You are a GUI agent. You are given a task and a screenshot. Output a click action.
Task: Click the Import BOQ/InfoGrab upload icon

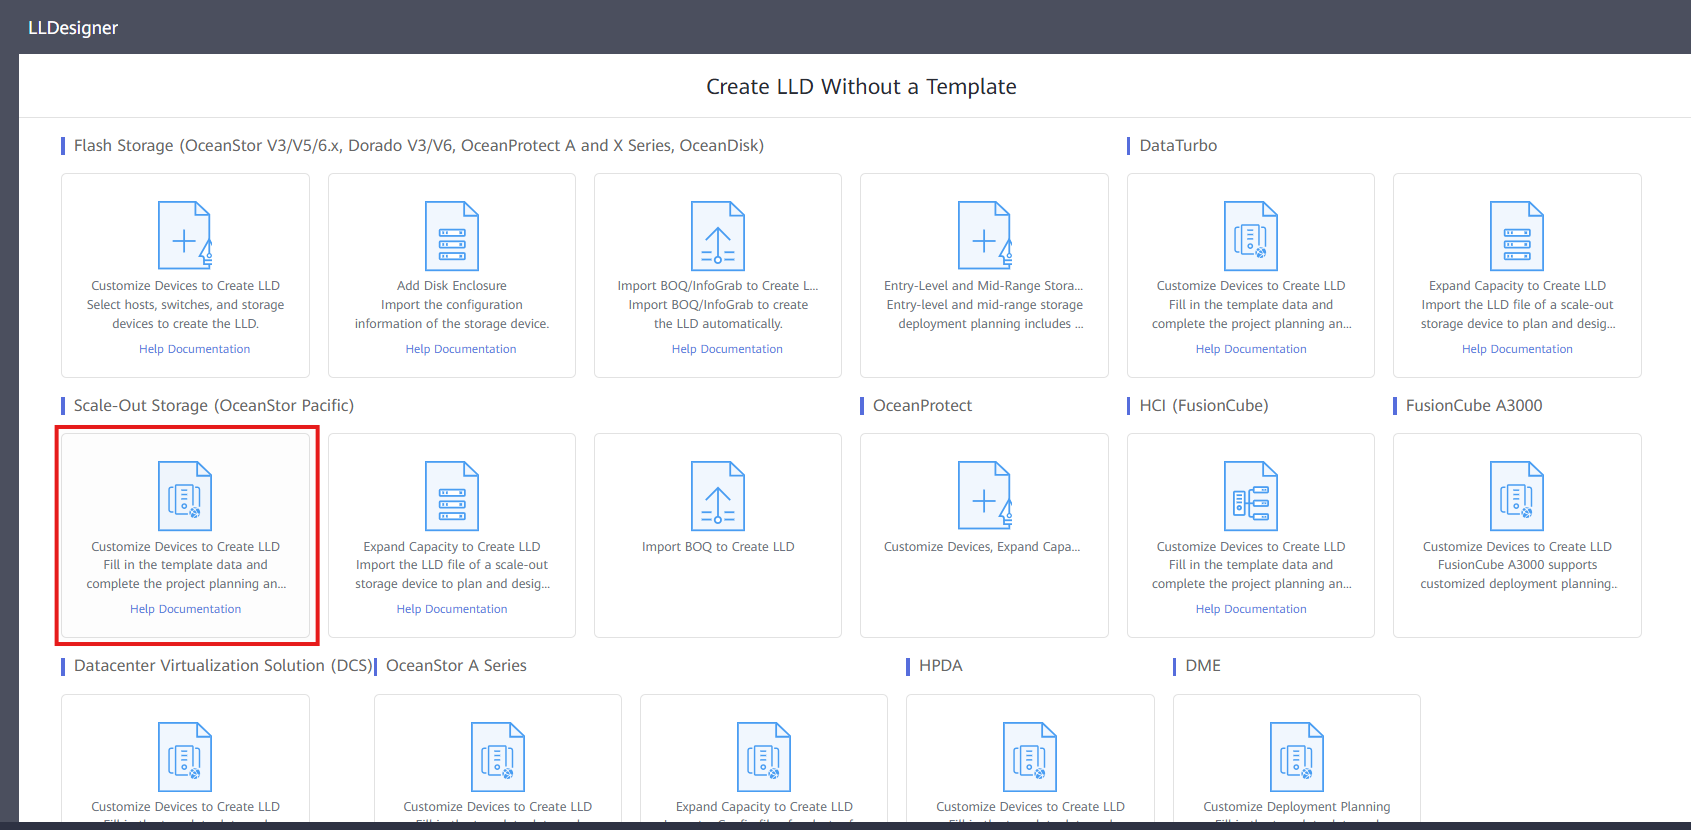point(718,236)
